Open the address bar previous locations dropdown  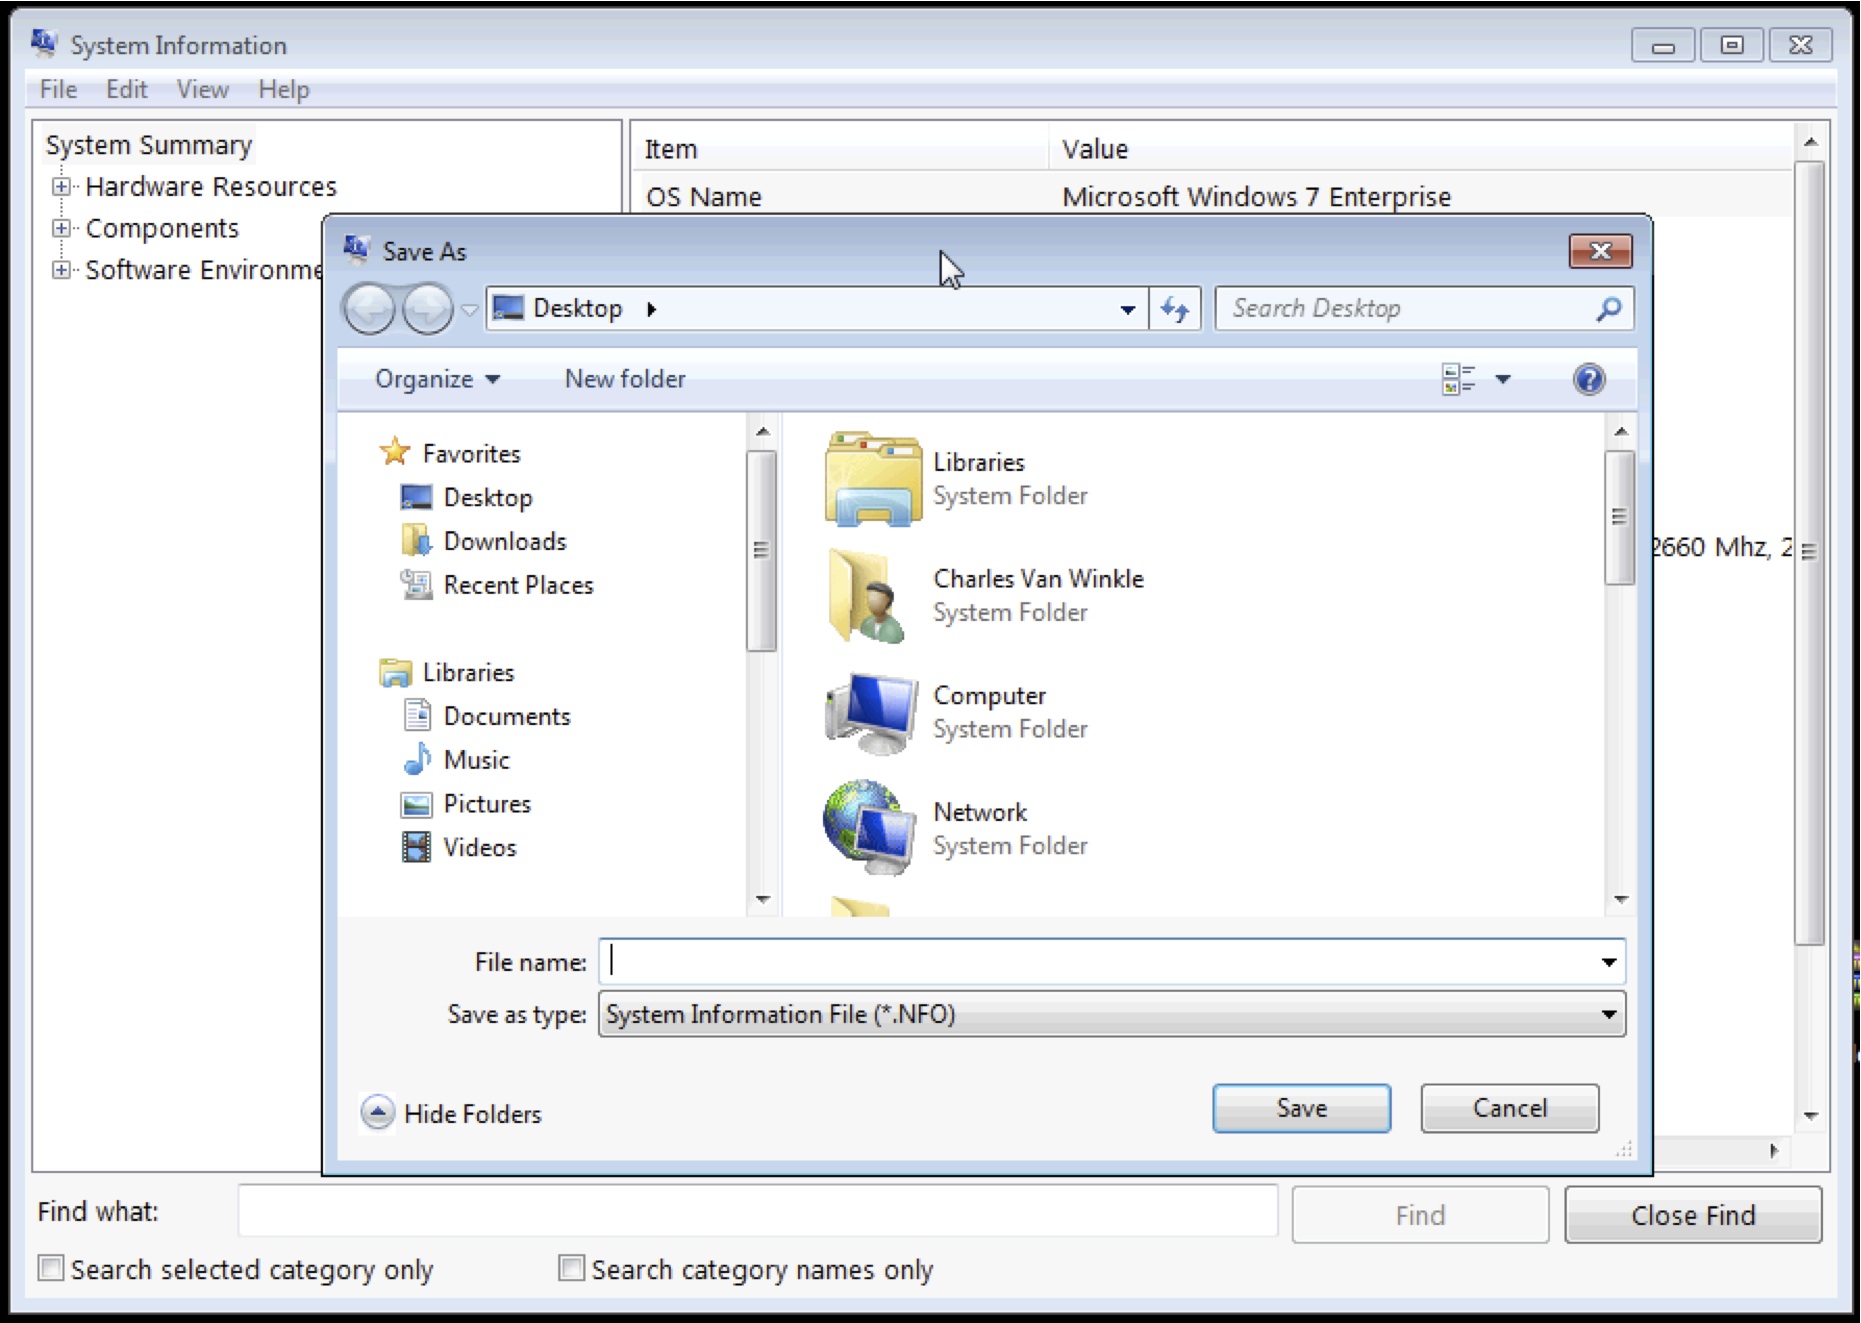1127,310
